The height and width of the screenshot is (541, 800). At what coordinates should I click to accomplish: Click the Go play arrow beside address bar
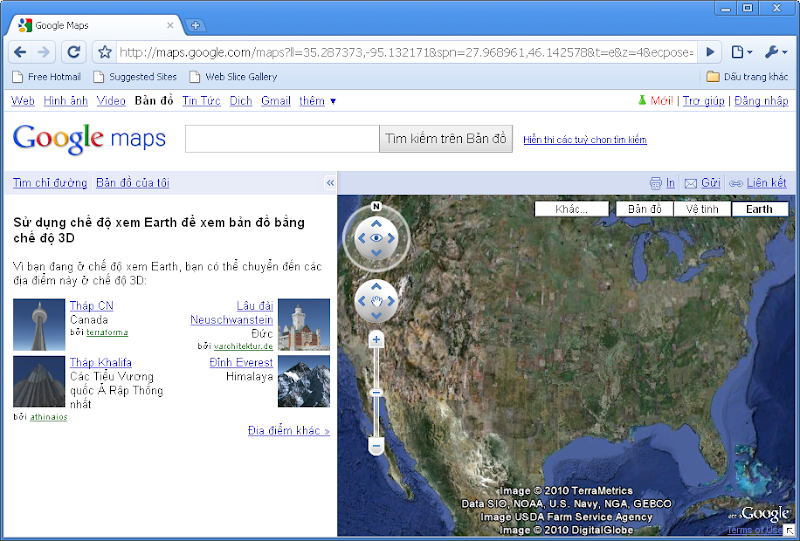point(710,52)
